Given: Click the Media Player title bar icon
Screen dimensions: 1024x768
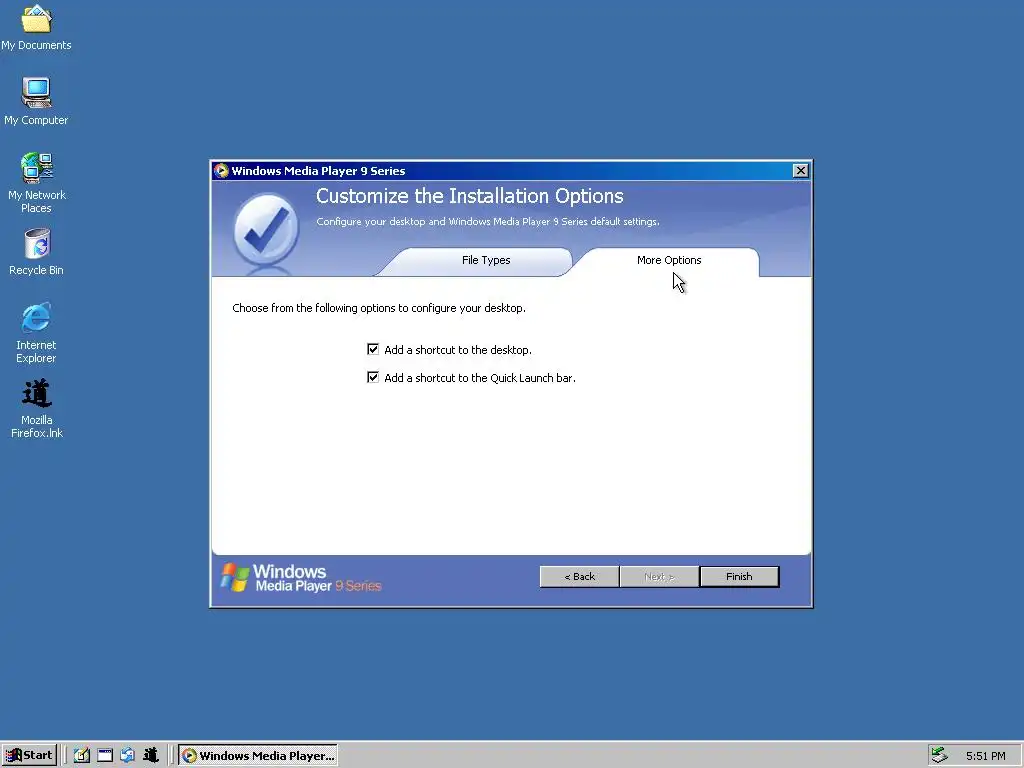Looking at the screenshot, I should 221,171.
